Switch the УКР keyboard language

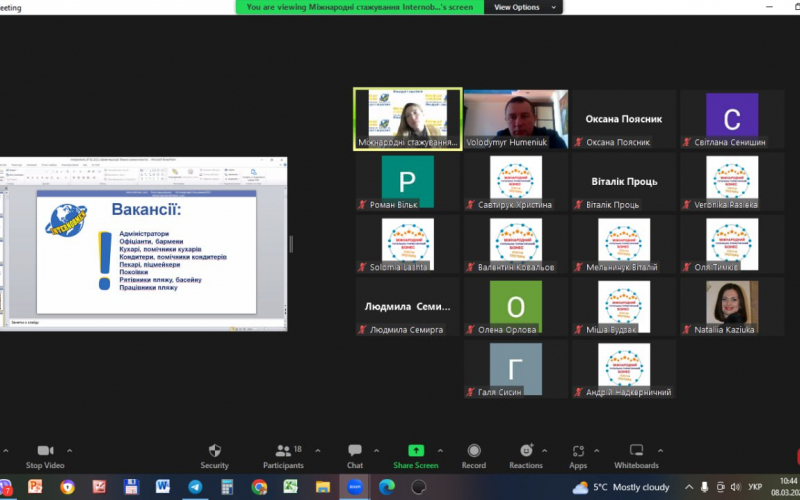click(x=755, y=487)
